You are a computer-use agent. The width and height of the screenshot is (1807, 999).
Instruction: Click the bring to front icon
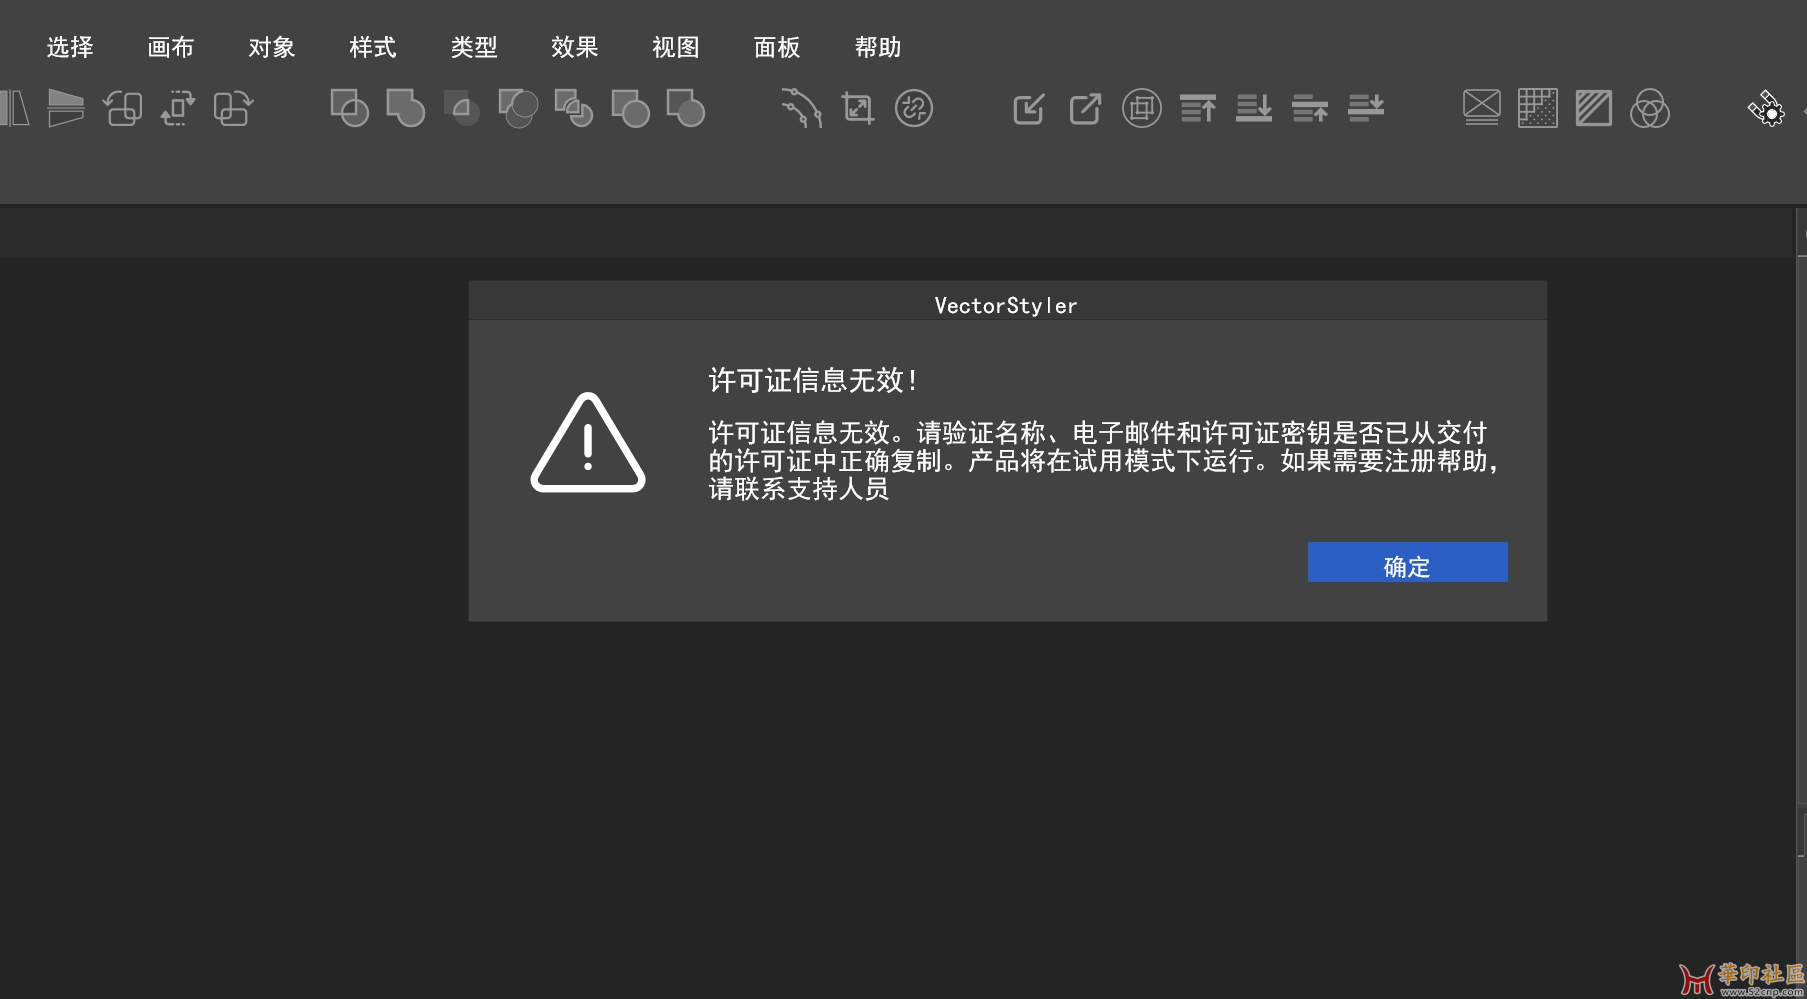(x=1198, y=108)
